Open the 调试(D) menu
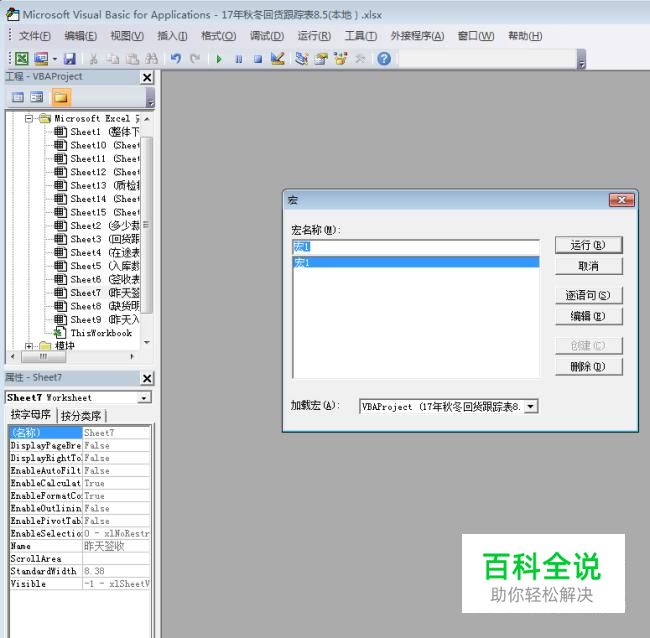 (267, 36)
